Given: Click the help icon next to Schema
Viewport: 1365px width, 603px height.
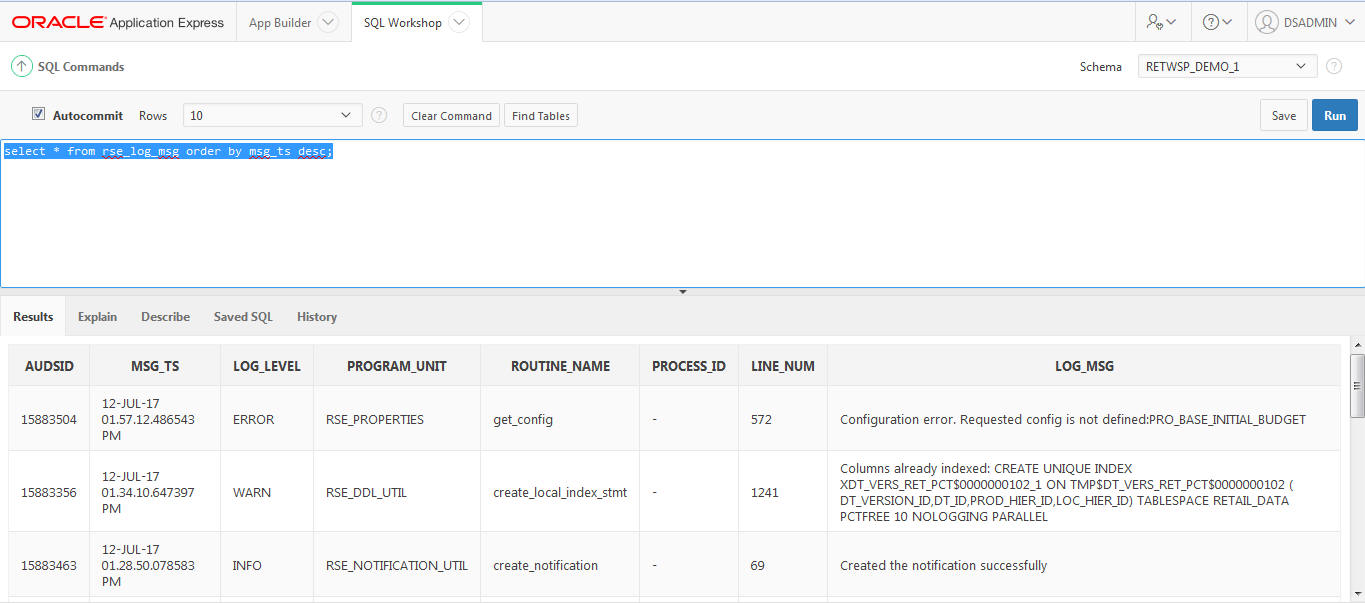Looking at the screenshot, I should click(1334, 66).
